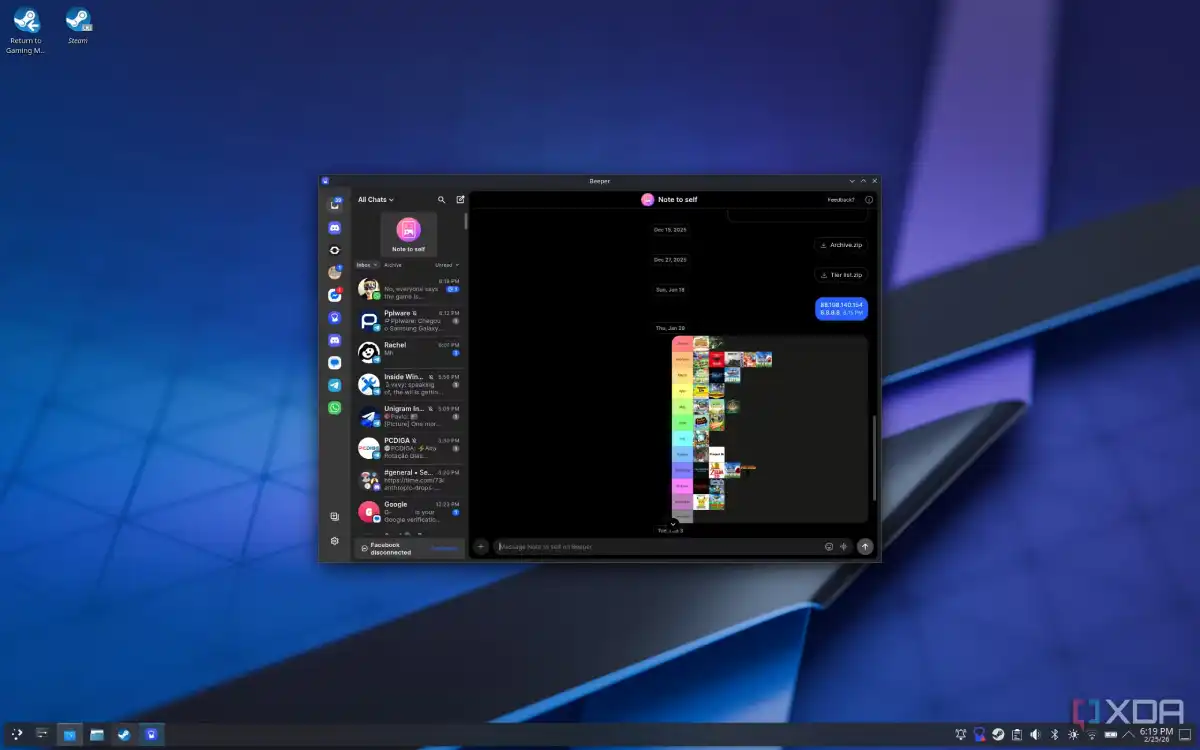Download the Tier list.zip attachment

coord(840,274)
